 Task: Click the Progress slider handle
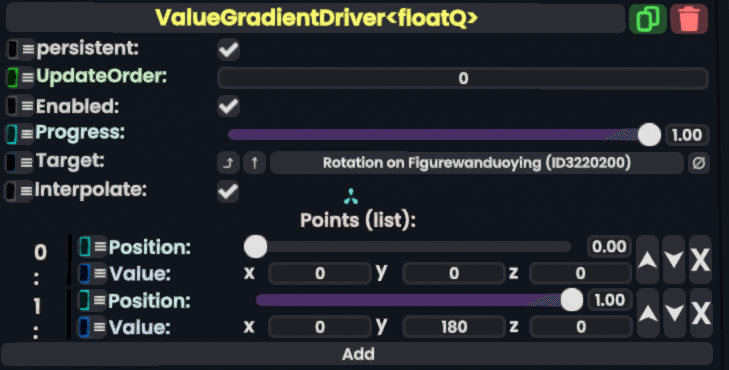(649, 135)
